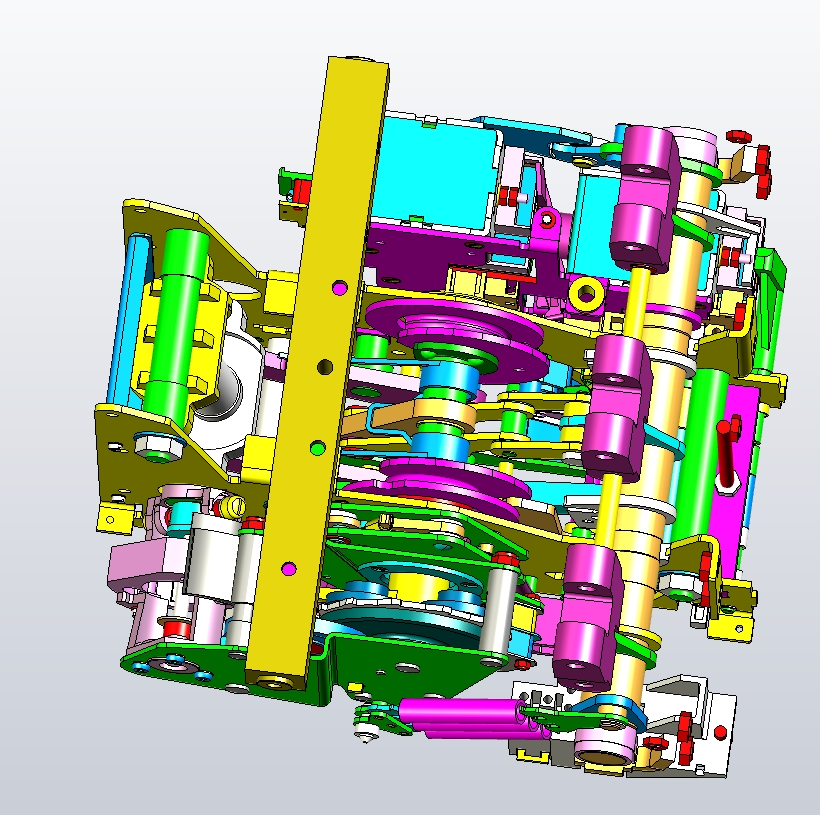This screenshot has height=815, width=820.
Task: Select the middle magenta clamp block
Action: tap(616, 407)
